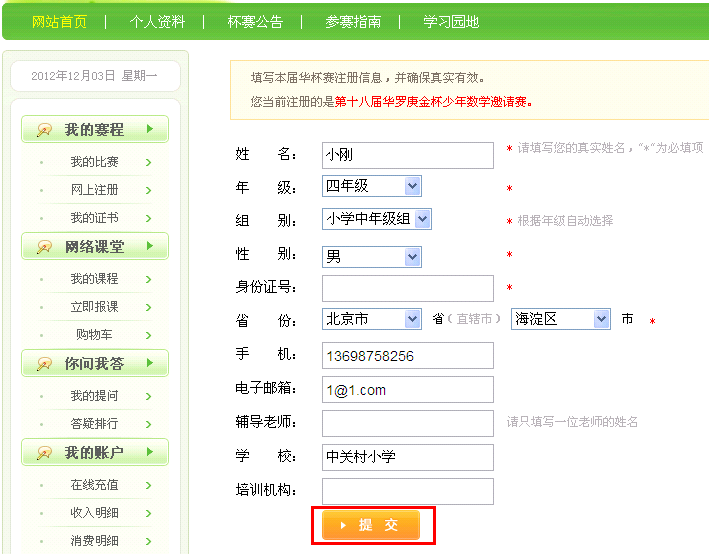Image resolution: width=709 pixels, height=554 pixels.
Task: Open 参赛指南 navigation item
Action: click(x=353, y=21)
